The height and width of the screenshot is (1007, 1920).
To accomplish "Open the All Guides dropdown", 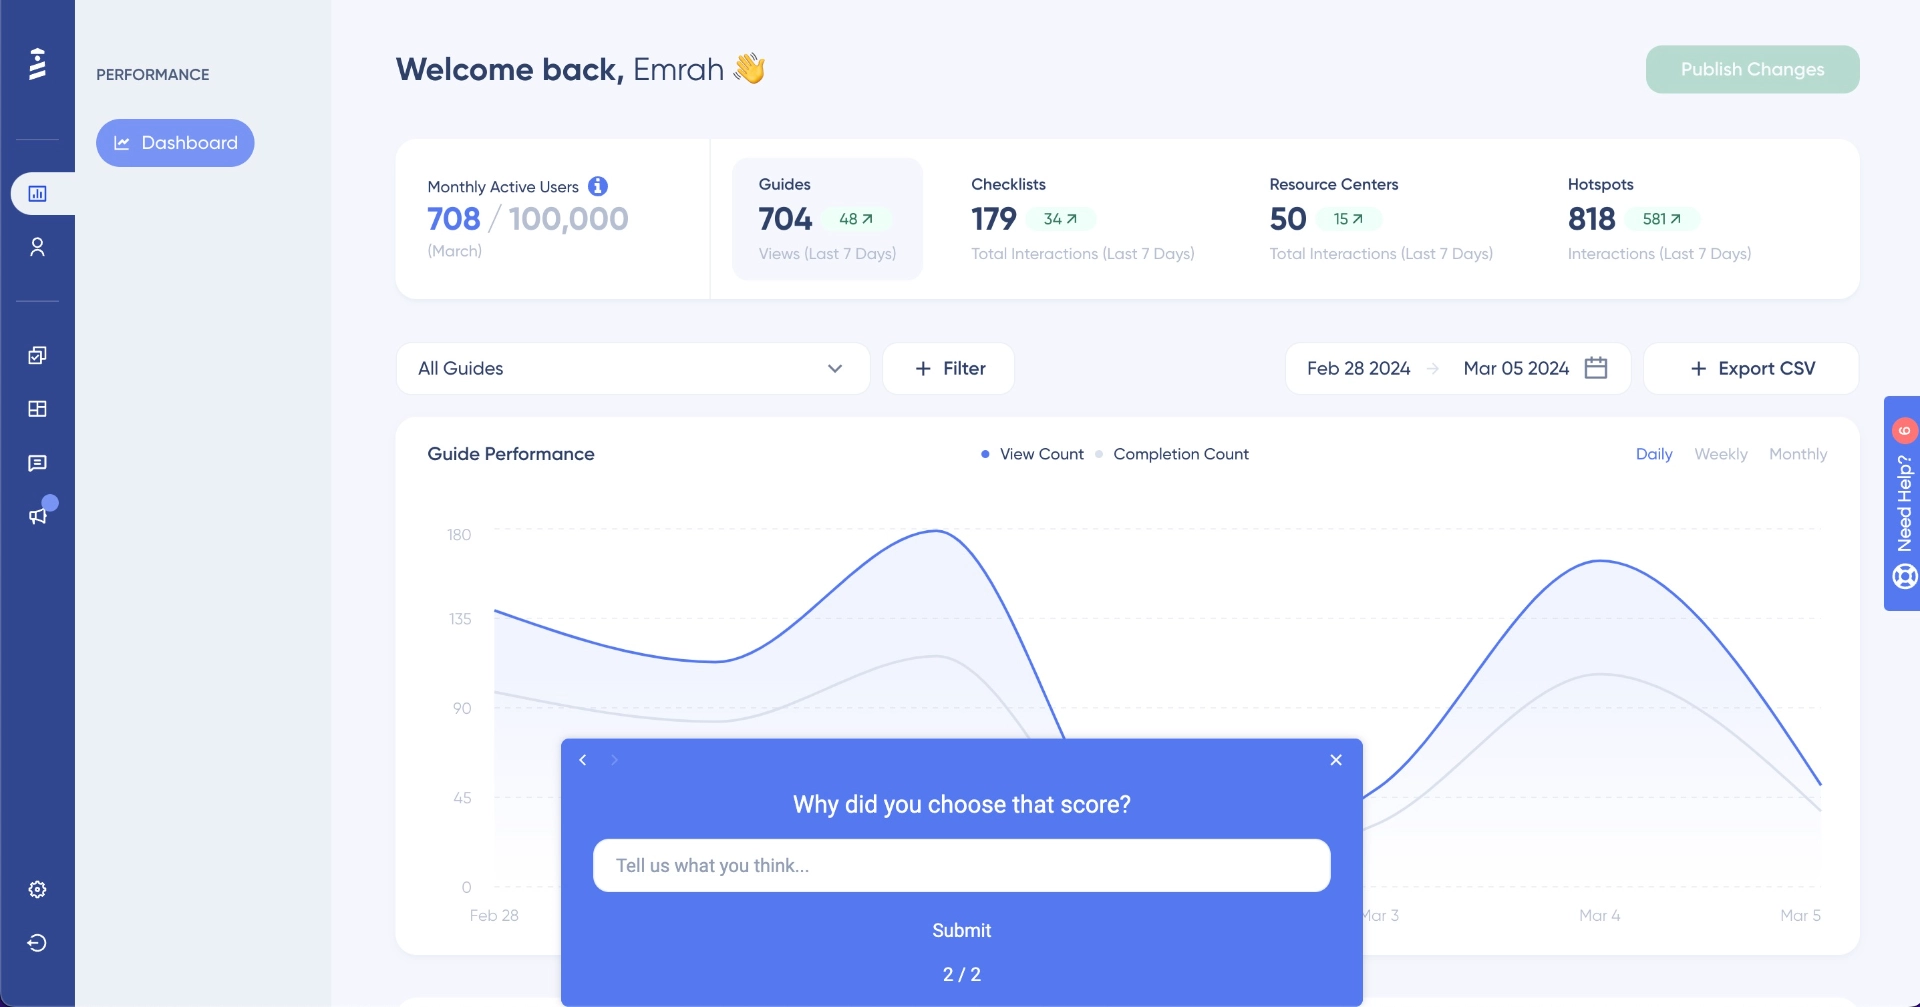I will click(x=633, y=368).
